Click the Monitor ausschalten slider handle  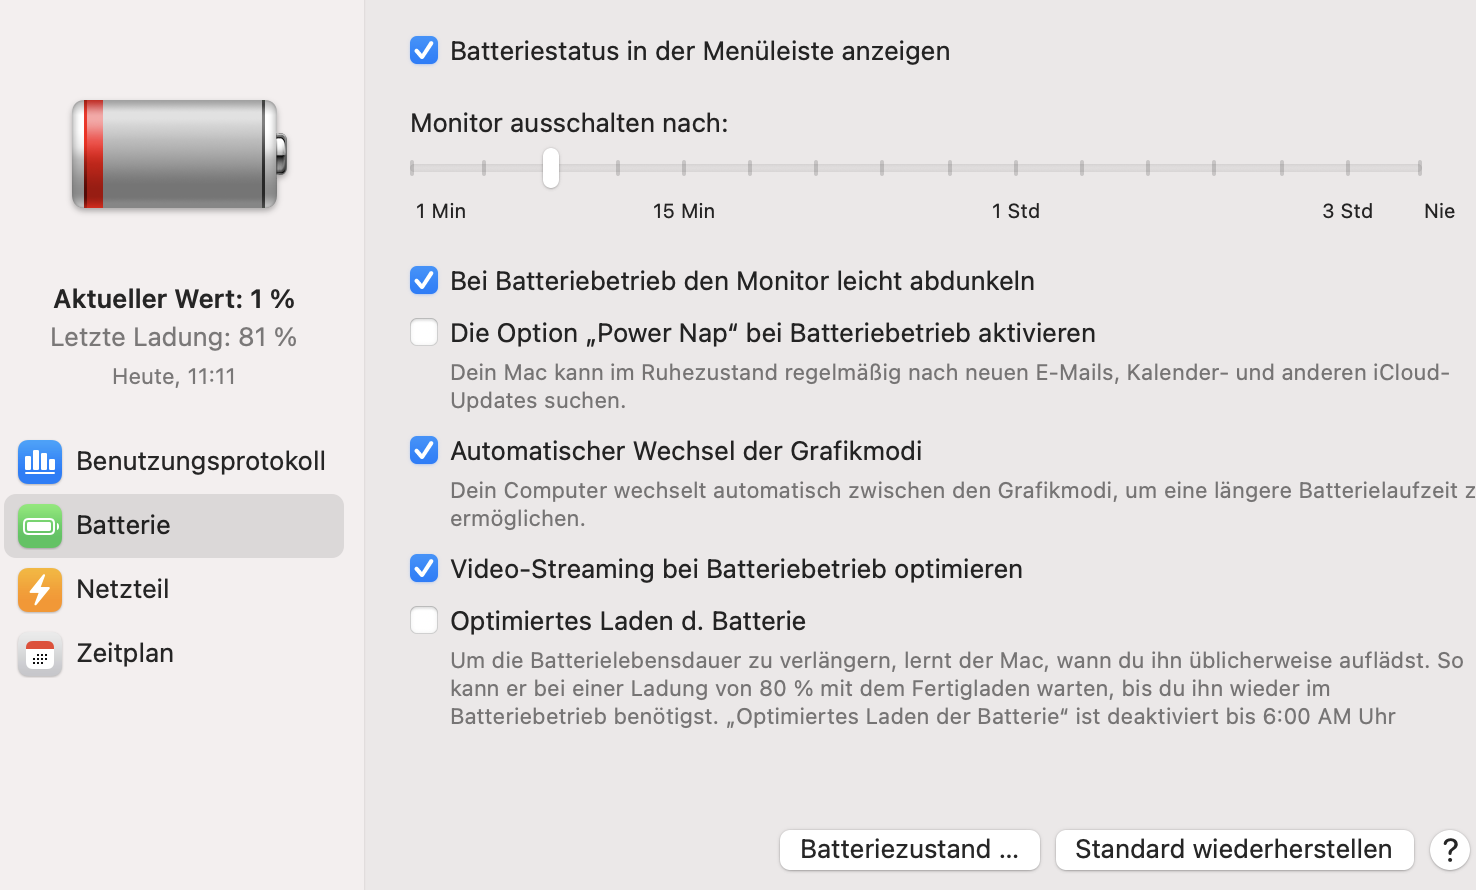[x=551, y=168]
